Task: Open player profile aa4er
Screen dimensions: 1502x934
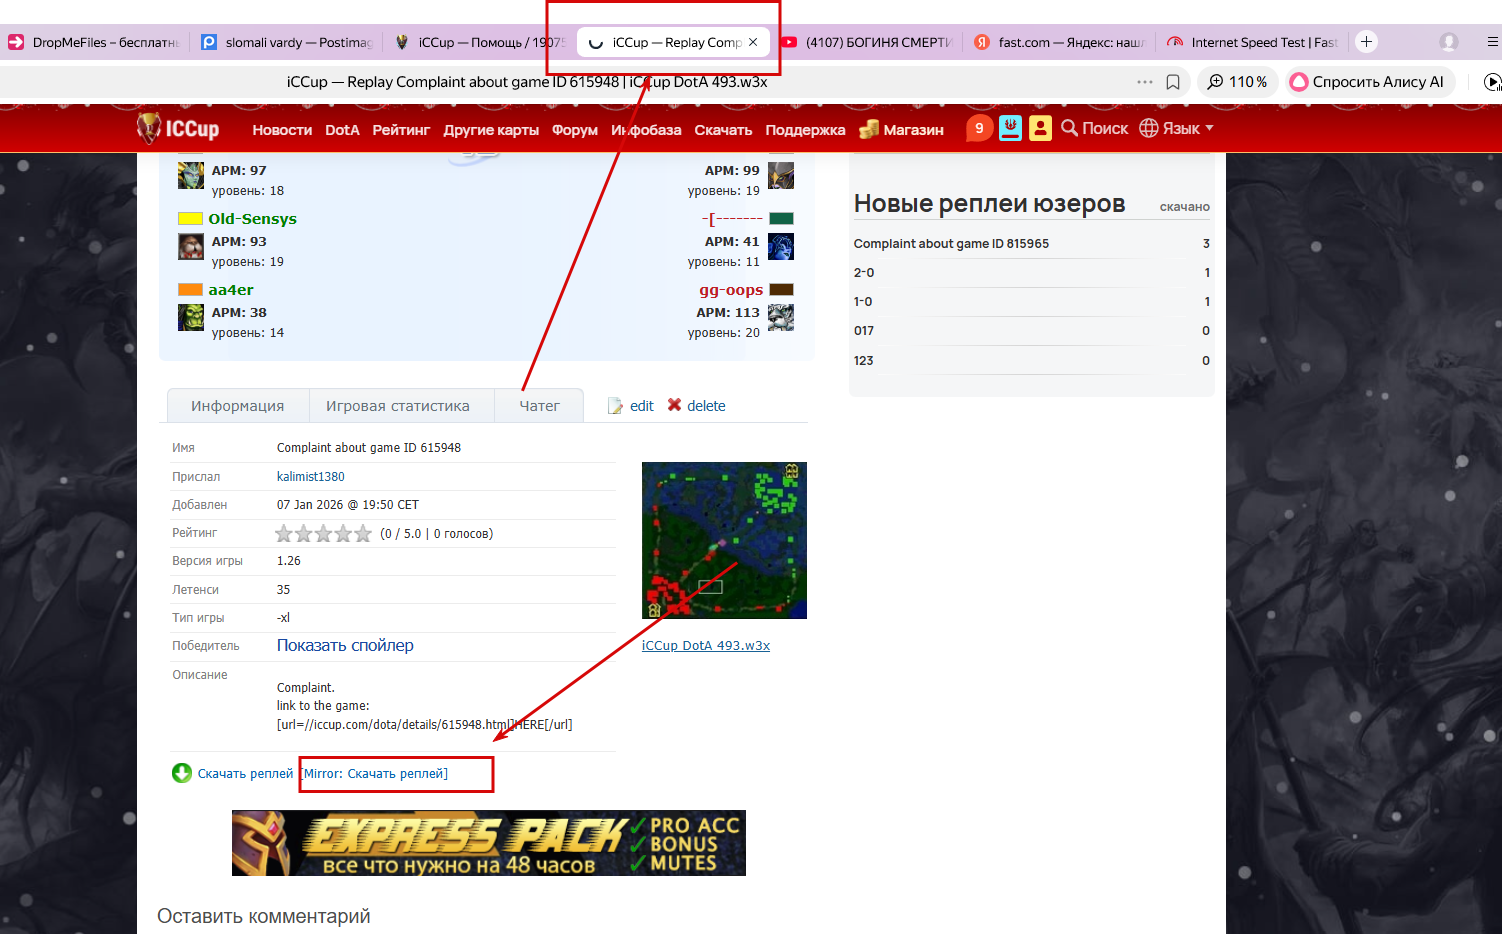Action: click(x=231, y=290)
